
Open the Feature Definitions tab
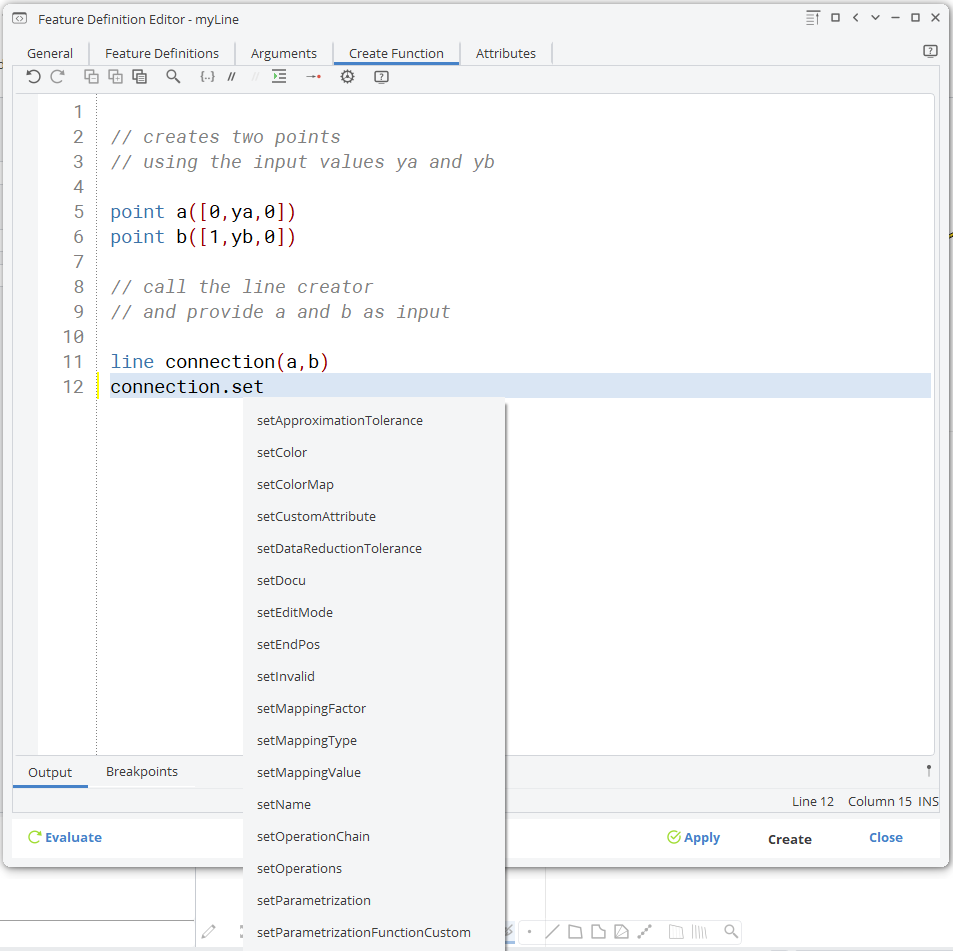[x=162, y=53]
